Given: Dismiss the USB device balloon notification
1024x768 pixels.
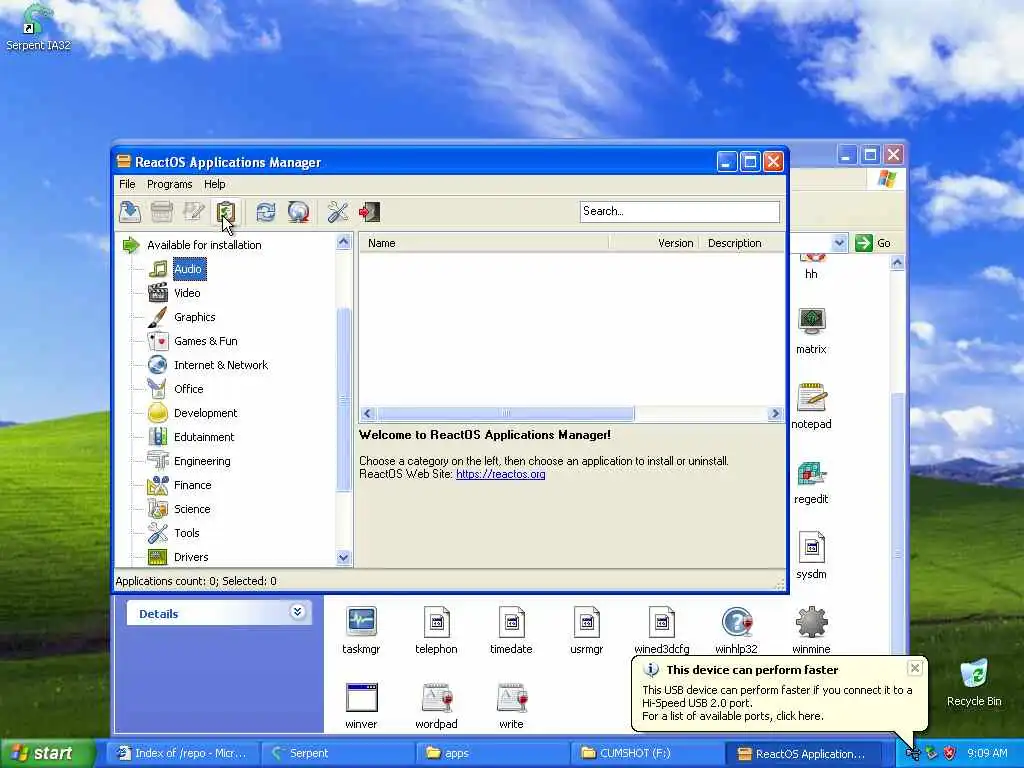Looking at the screenshot, I should 915,667.
